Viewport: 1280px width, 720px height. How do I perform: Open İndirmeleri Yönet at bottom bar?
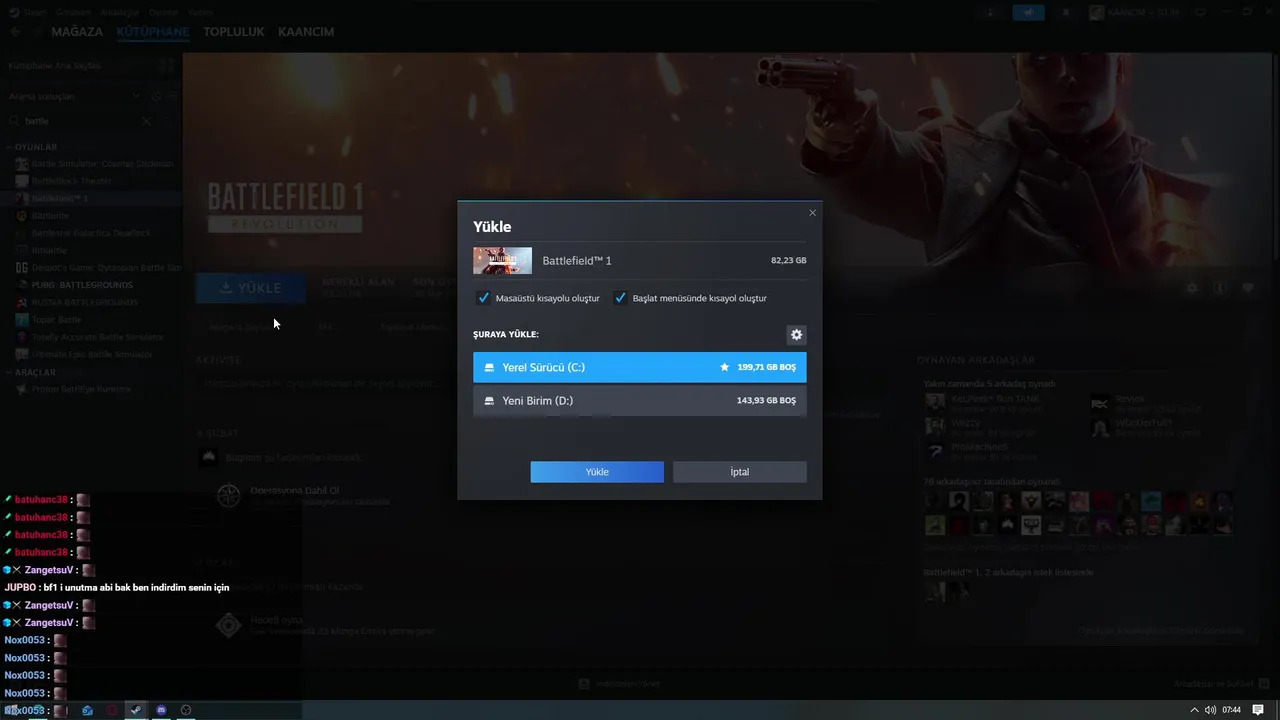[619, 684]
